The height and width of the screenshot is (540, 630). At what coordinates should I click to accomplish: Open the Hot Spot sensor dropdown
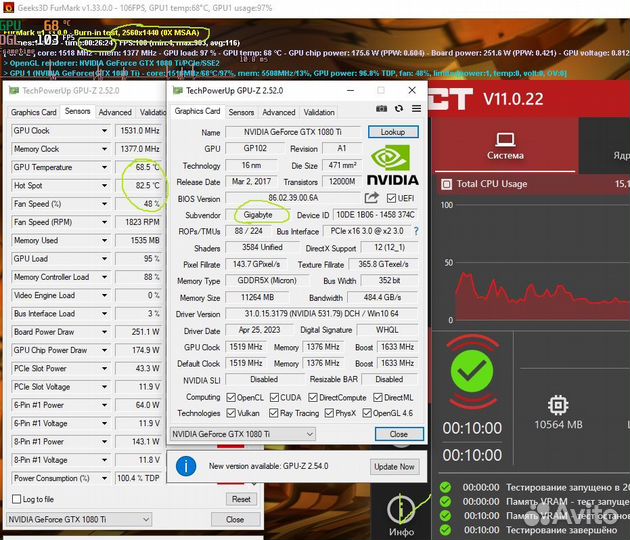click(x=104, y=186)
